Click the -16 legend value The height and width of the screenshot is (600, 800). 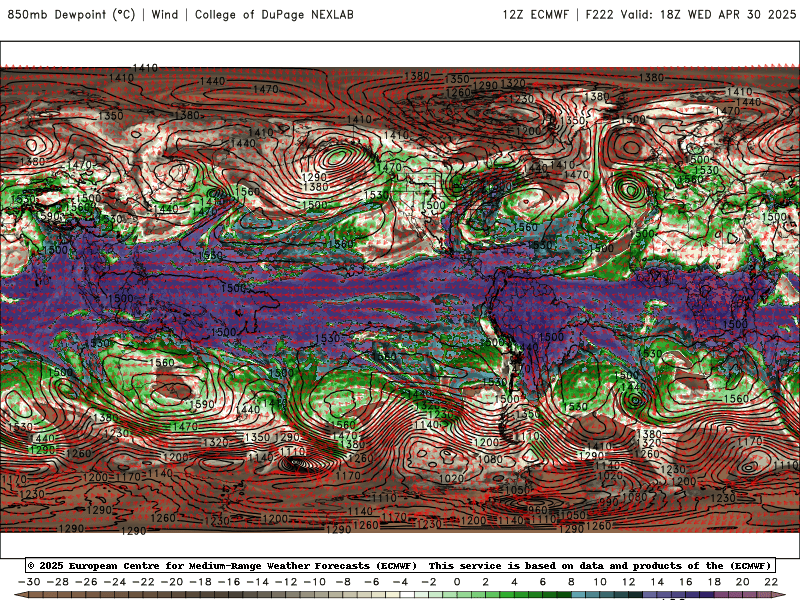pos(229,582)
